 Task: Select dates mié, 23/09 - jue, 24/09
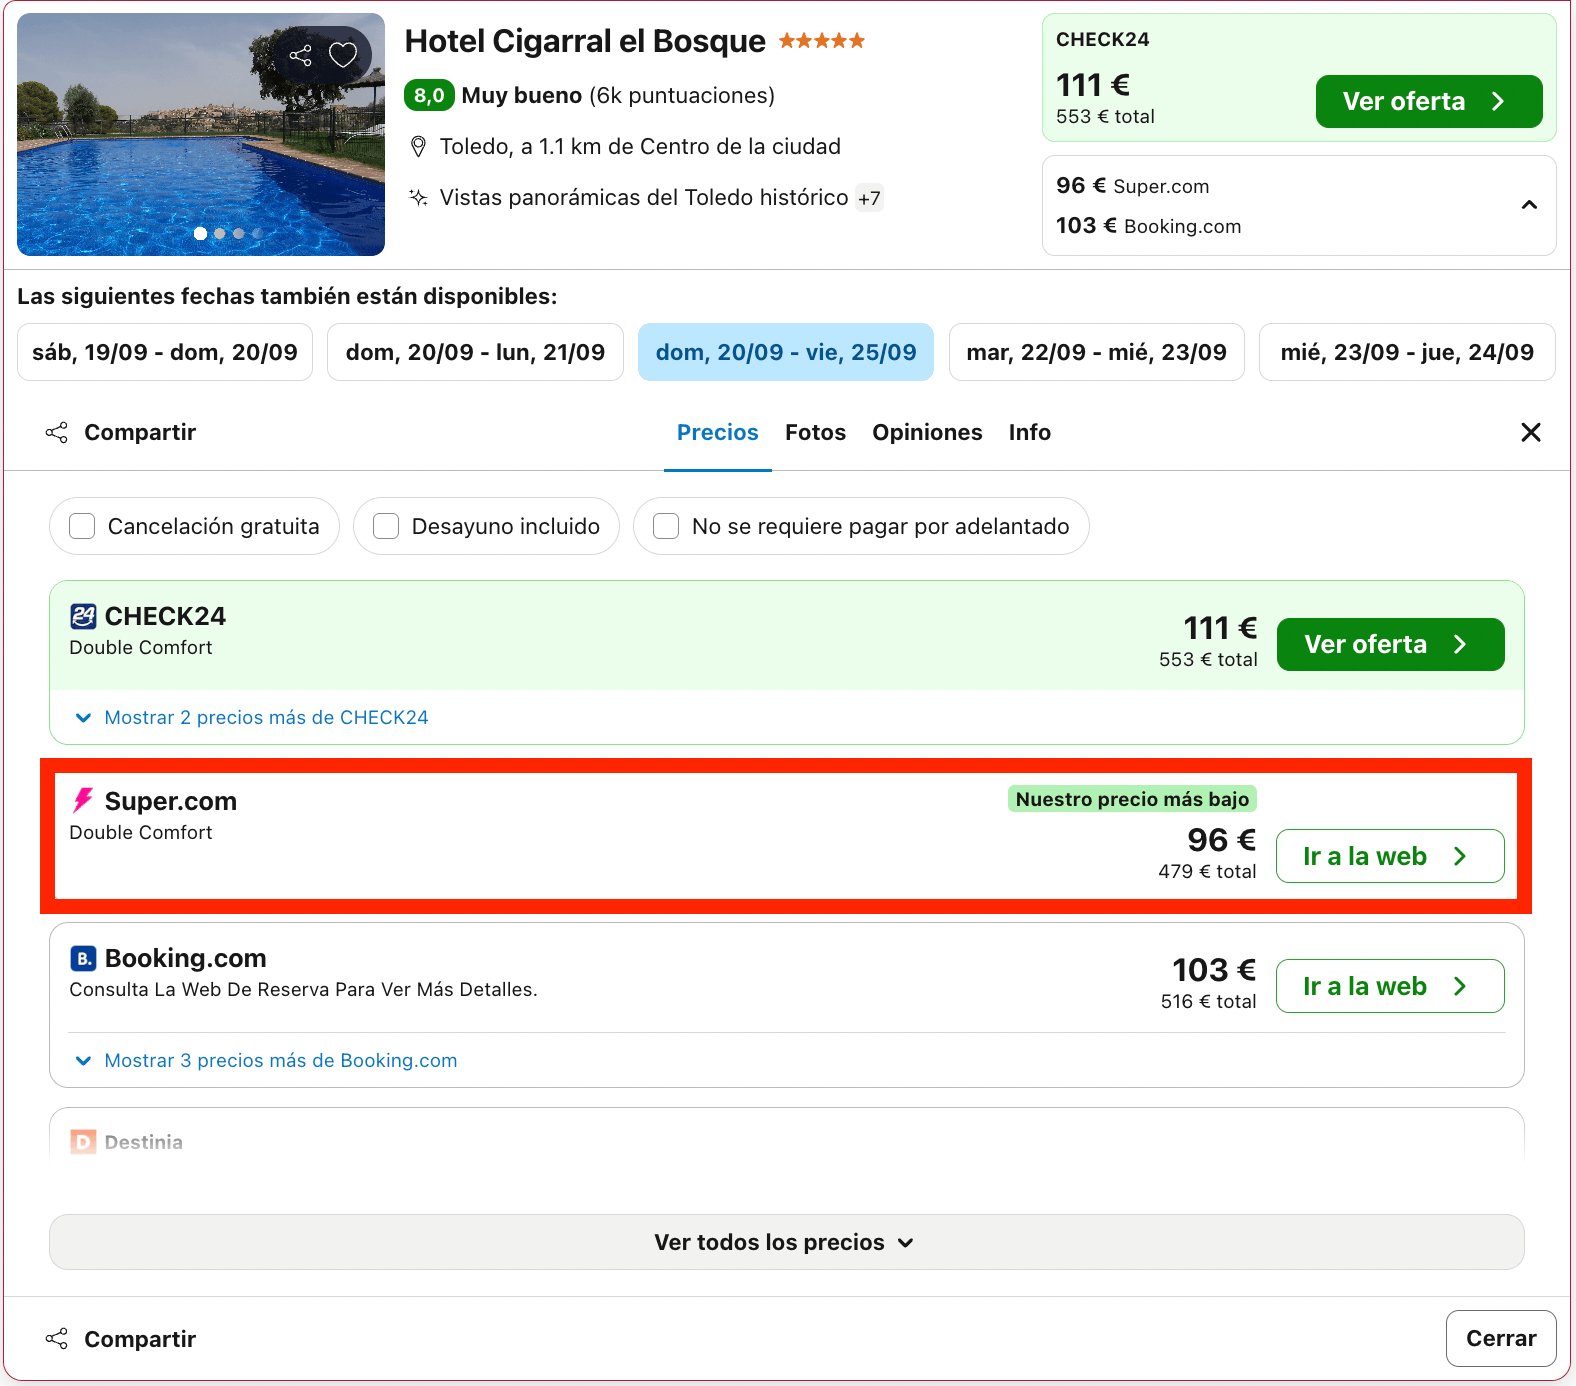point(1407,352)
